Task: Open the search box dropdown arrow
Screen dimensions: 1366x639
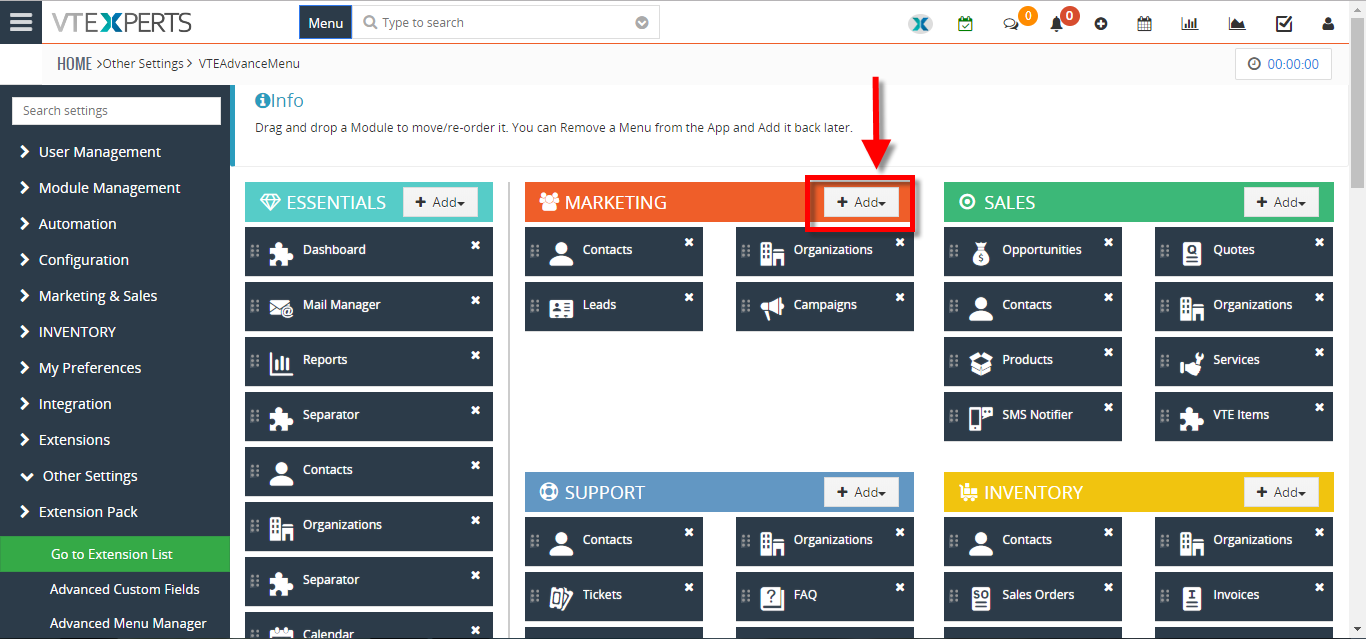Action: coord(642,23)
